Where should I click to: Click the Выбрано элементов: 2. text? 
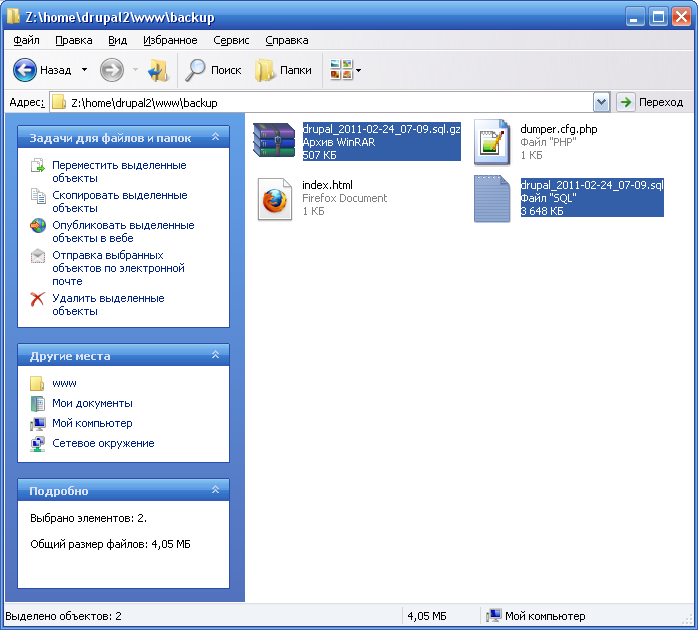pyautogui.click(x=89, y=518)
